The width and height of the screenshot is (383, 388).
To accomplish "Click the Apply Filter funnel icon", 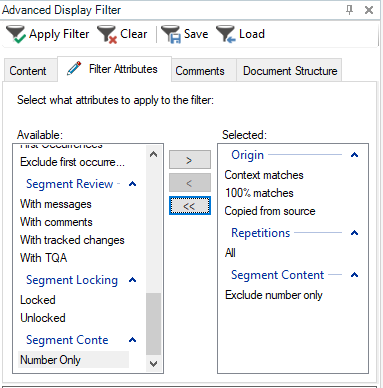I will click(x=15, y=34).
